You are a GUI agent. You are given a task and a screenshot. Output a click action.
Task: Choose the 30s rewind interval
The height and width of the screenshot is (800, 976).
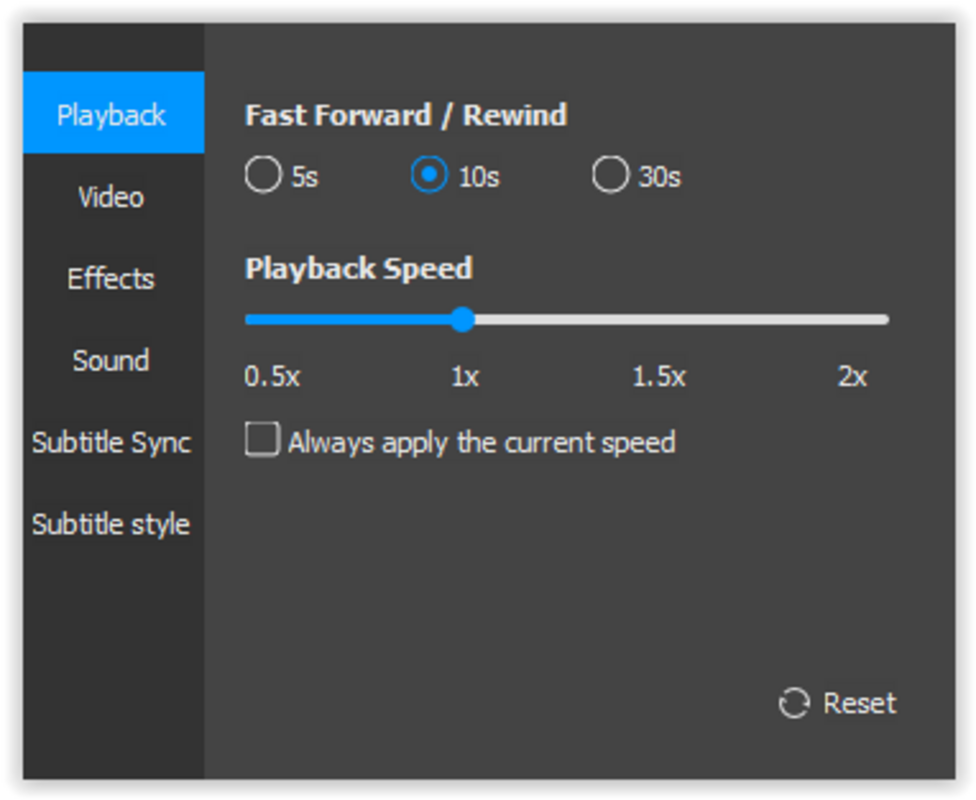[x=609, y=175]
